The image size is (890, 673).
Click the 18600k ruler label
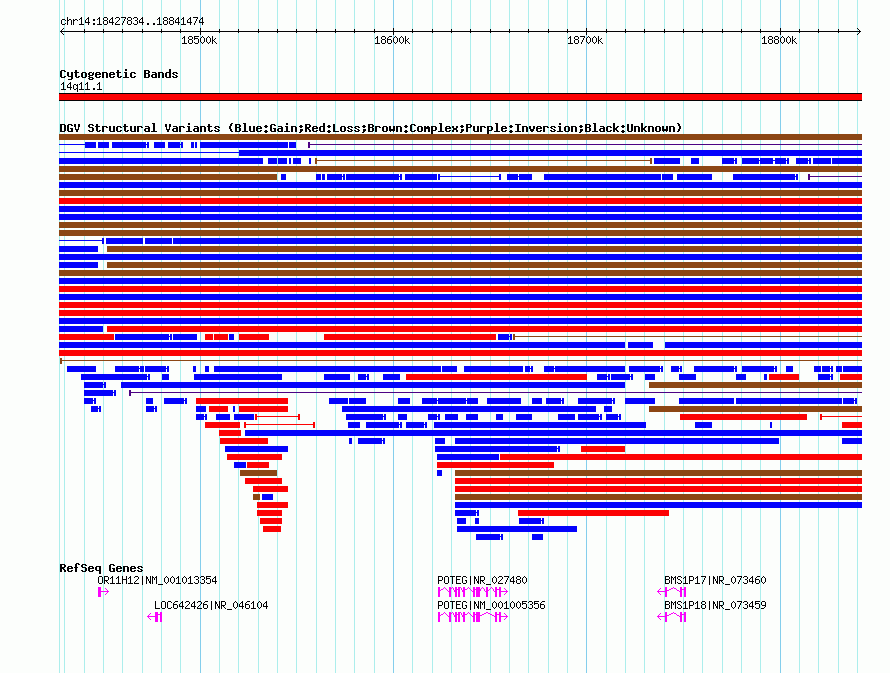[x=392, y=40]
